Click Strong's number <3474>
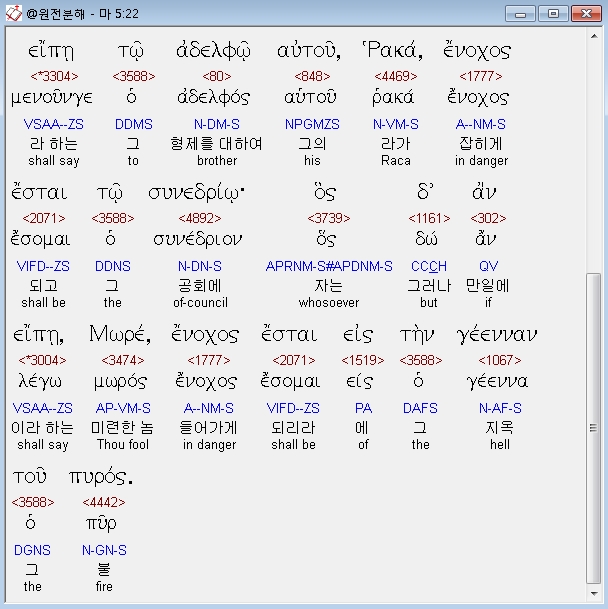 pos(123,360)
